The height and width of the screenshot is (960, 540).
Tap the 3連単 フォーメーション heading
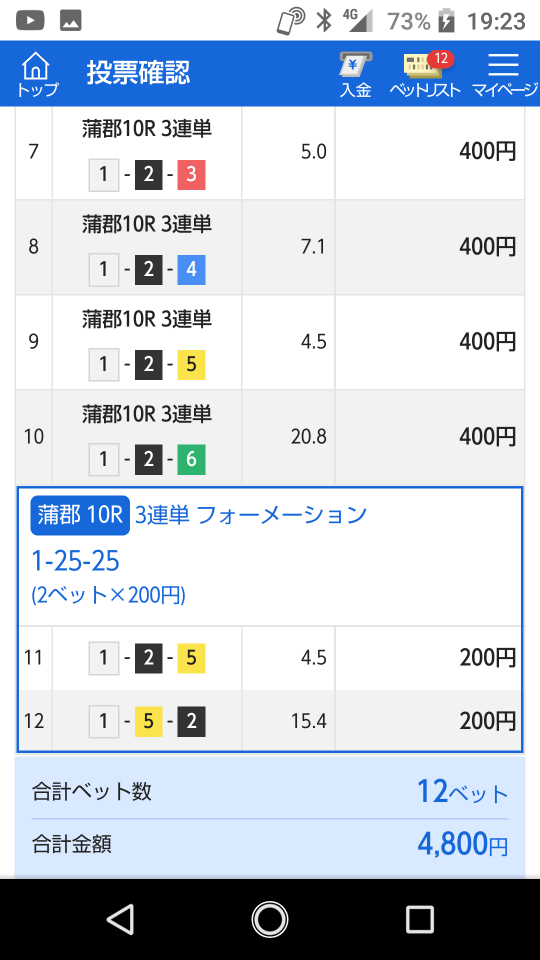250,516
